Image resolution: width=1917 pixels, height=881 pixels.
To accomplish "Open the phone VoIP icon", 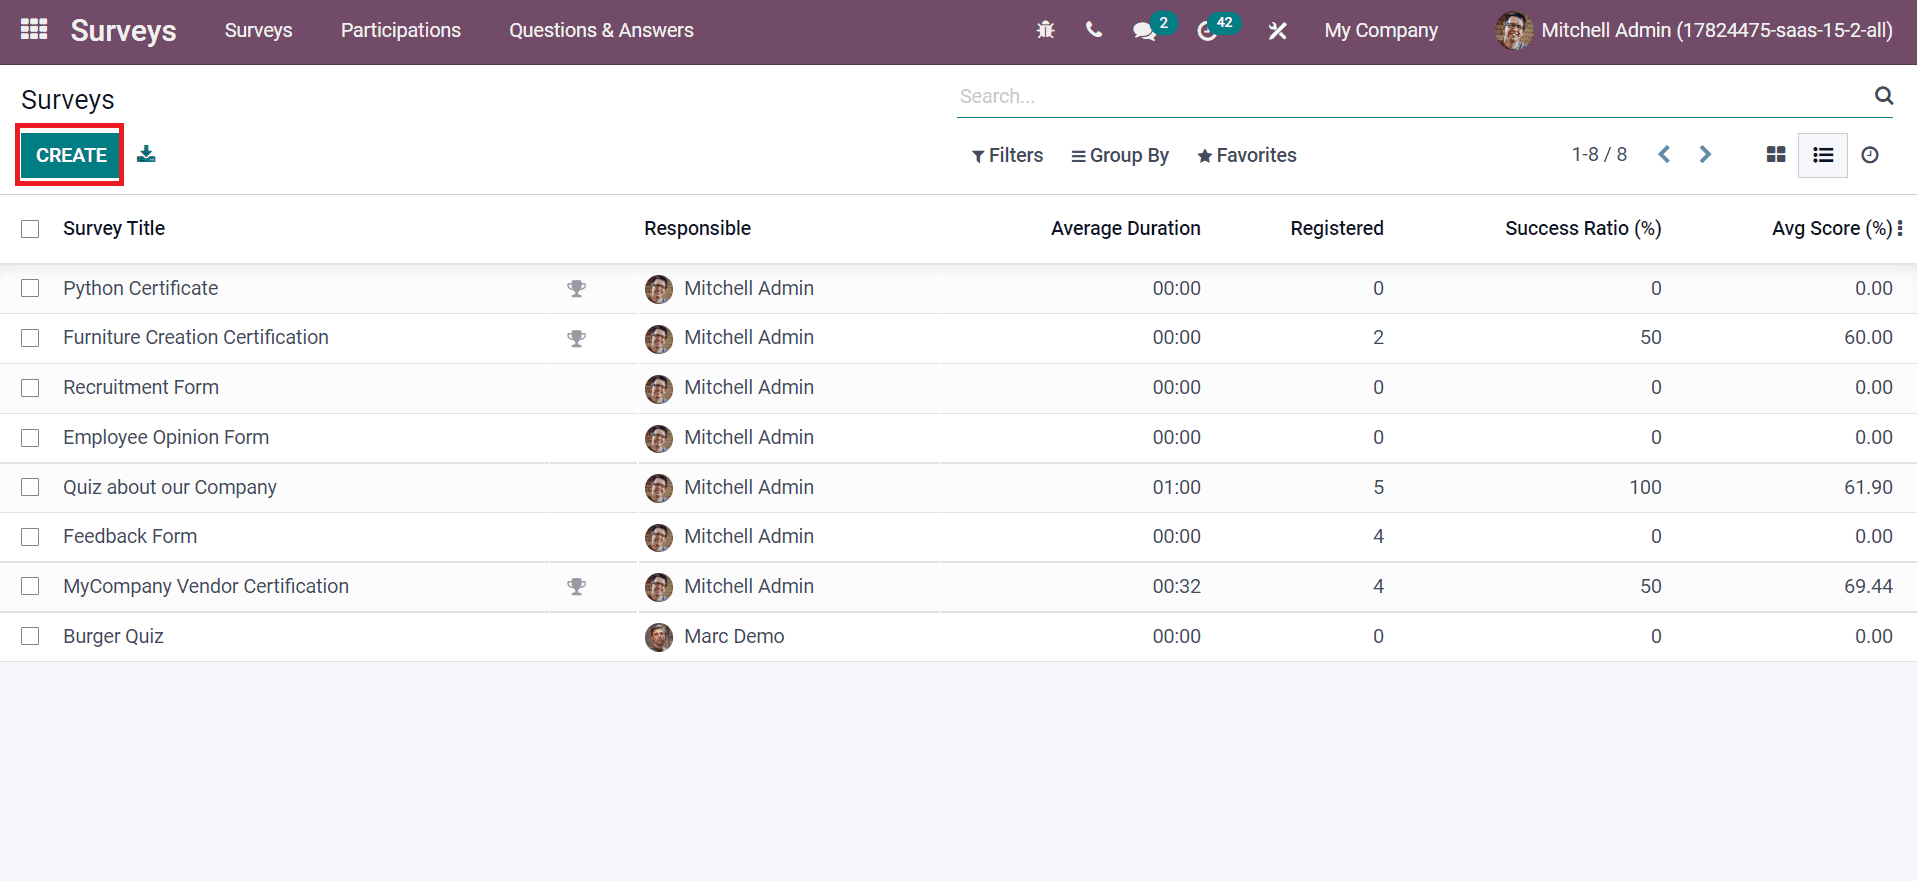I will click(1093, 30).
